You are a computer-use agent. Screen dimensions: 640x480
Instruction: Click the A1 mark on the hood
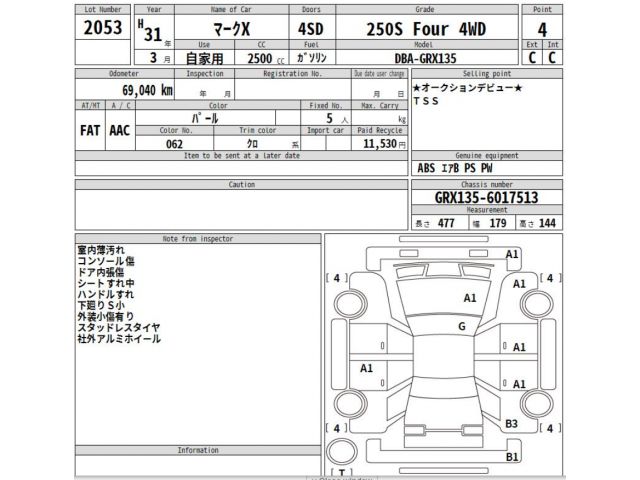(x=470, y=298)
